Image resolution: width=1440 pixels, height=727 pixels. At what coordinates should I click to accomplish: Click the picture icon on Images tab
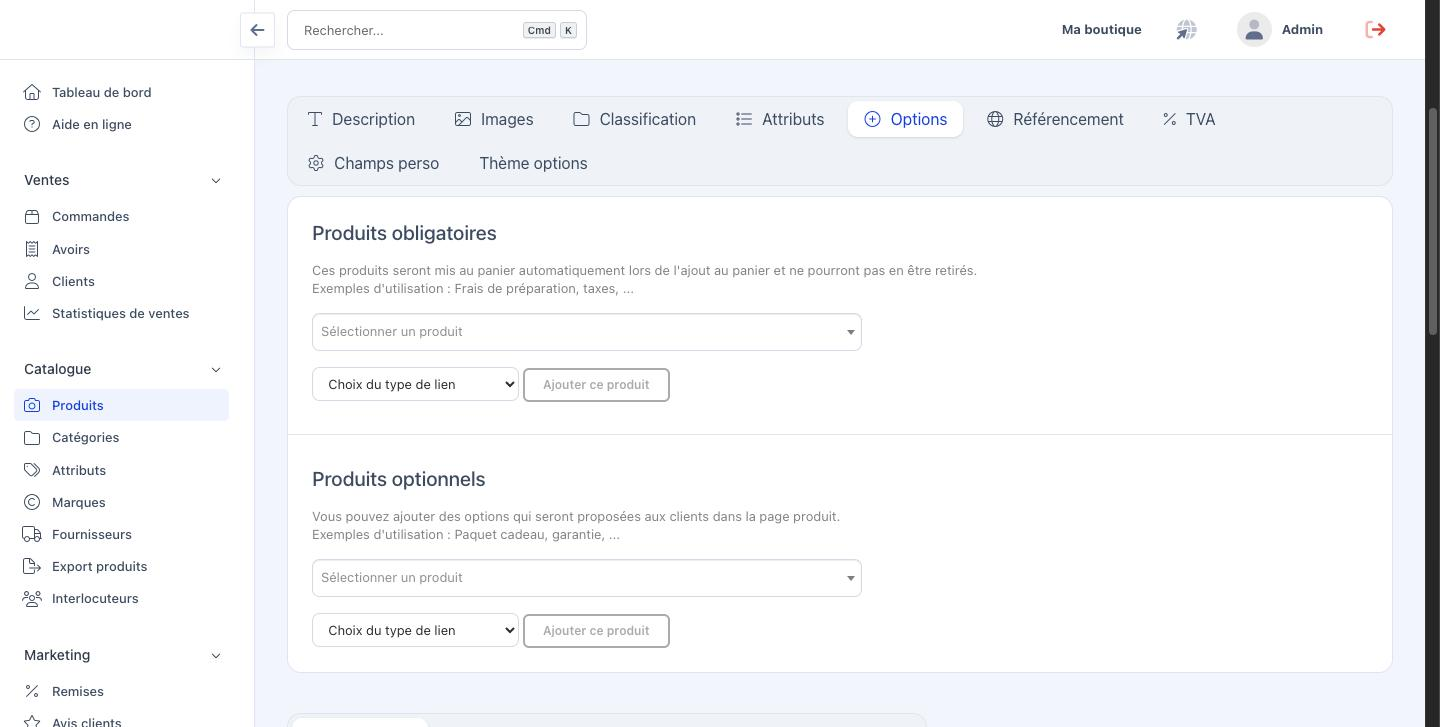point(463,119)
